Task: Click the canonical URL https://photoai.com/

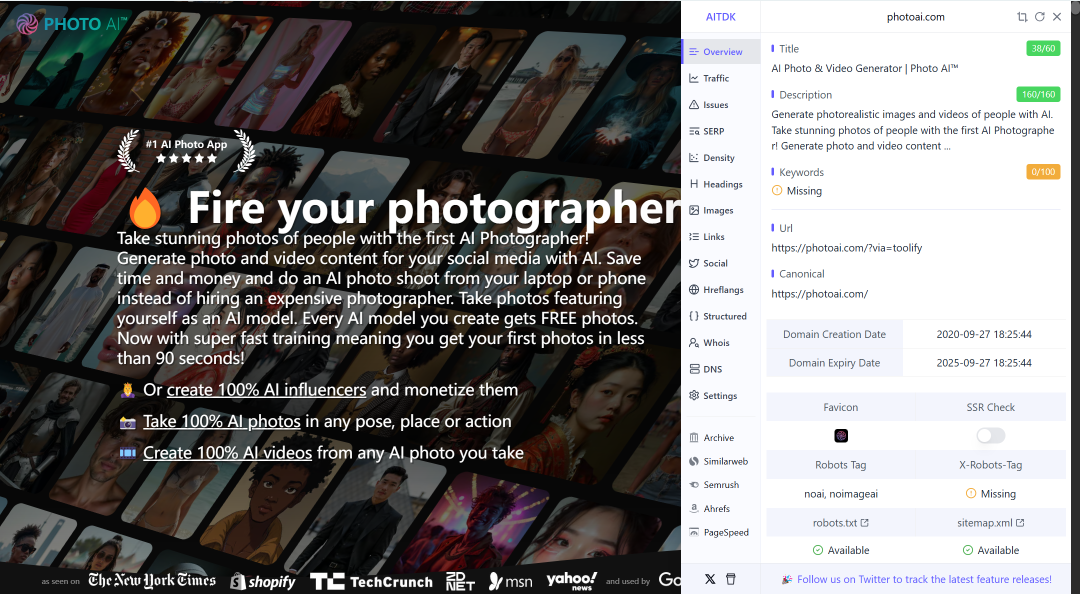Action: 820,294
